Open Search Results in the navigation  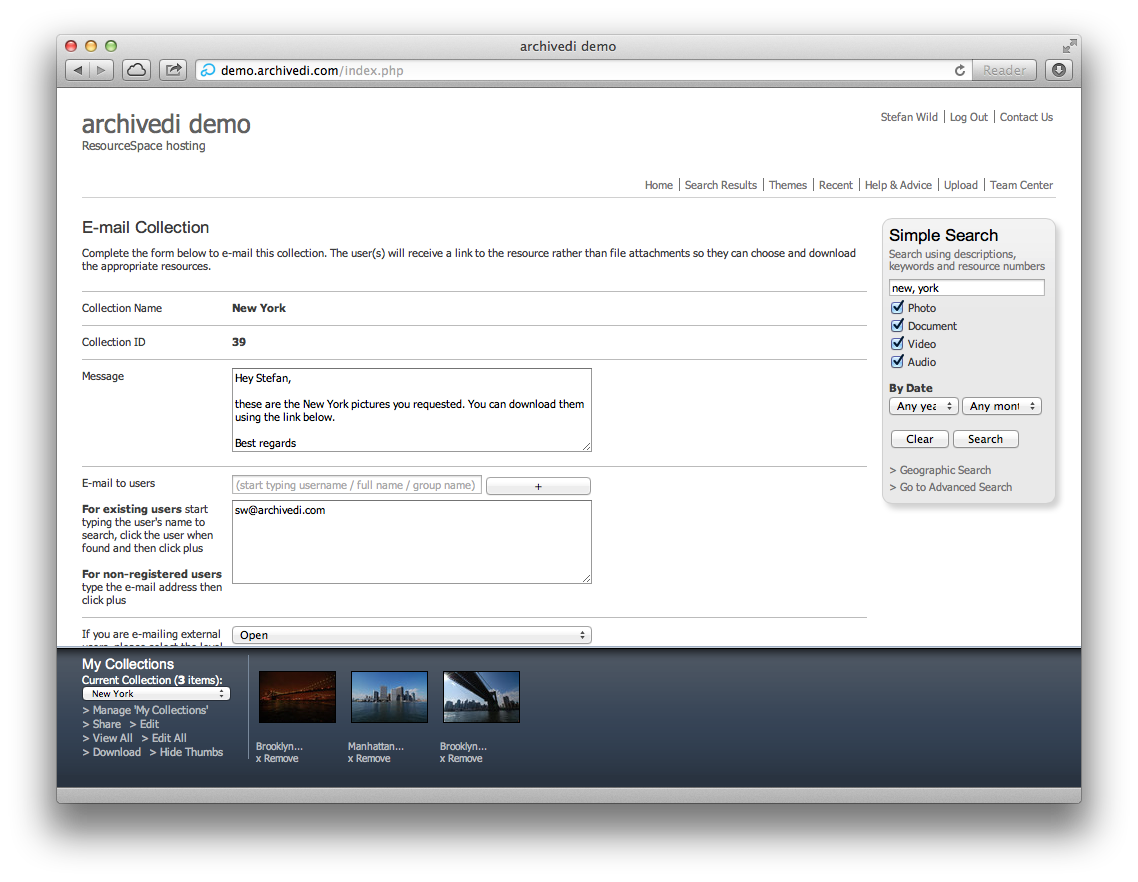click(x=721, y=185)
